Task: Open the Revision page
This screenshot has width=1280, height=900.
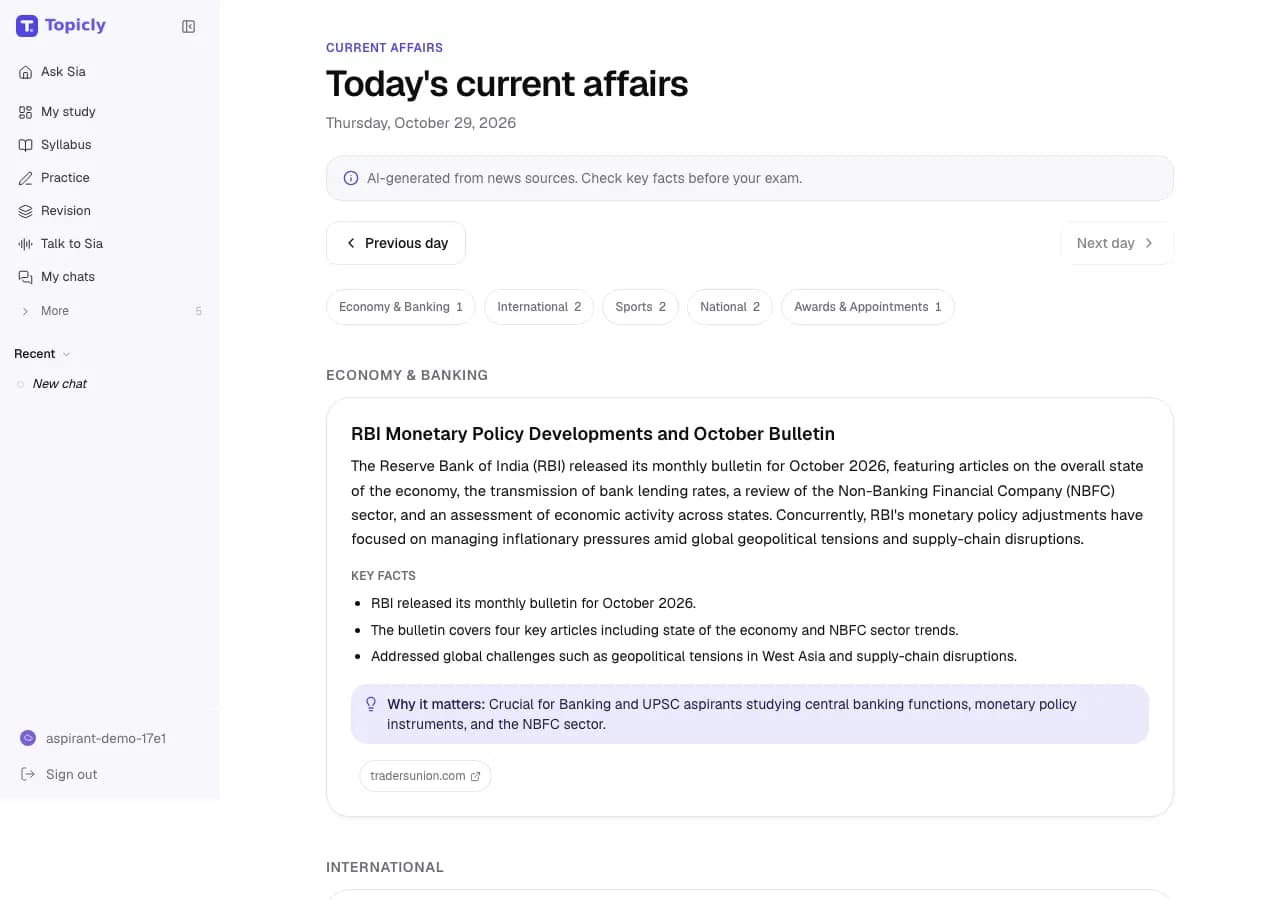Action: click(x=109, y=211)
